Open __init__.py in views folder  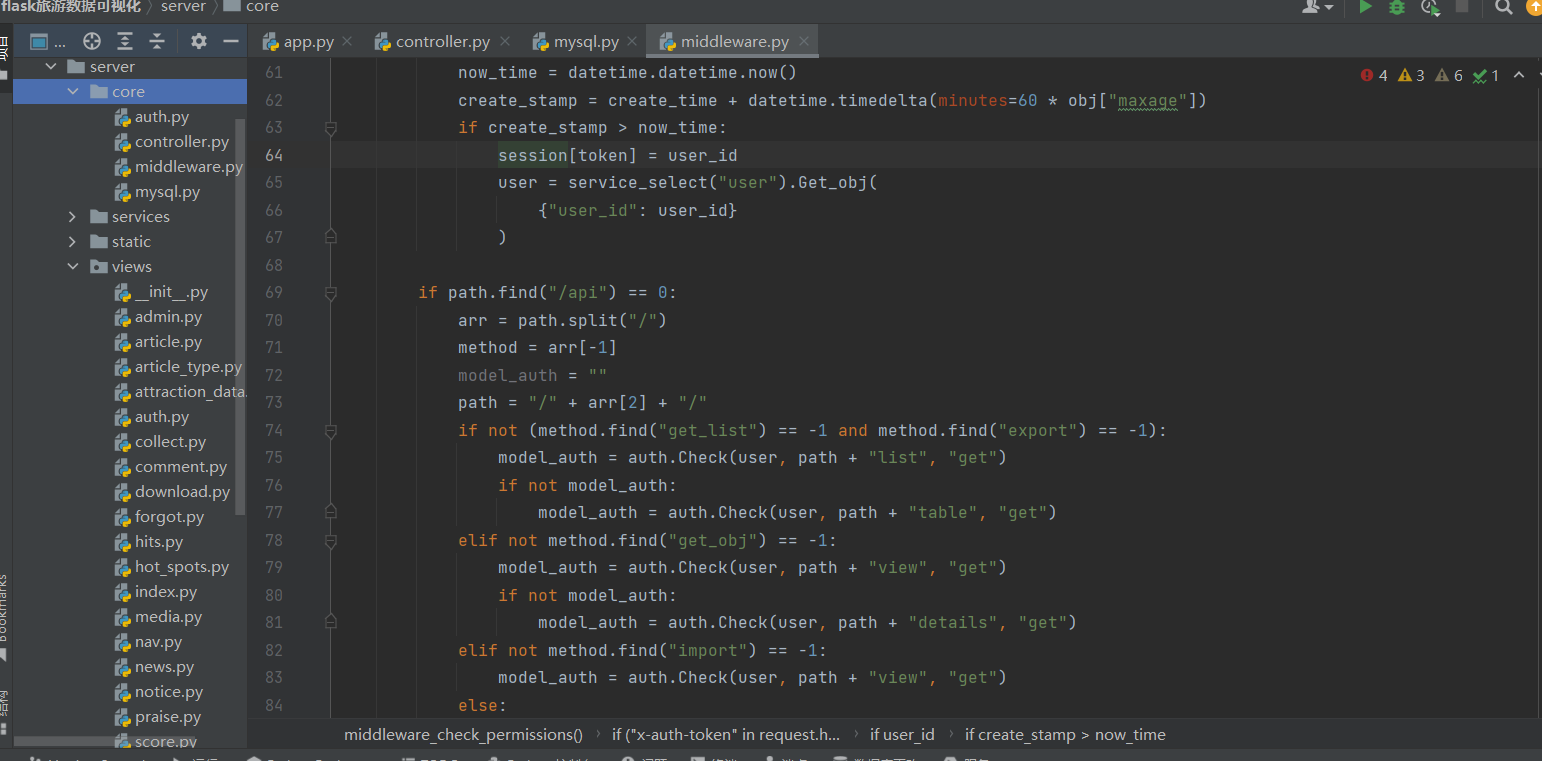pos(160,292)
